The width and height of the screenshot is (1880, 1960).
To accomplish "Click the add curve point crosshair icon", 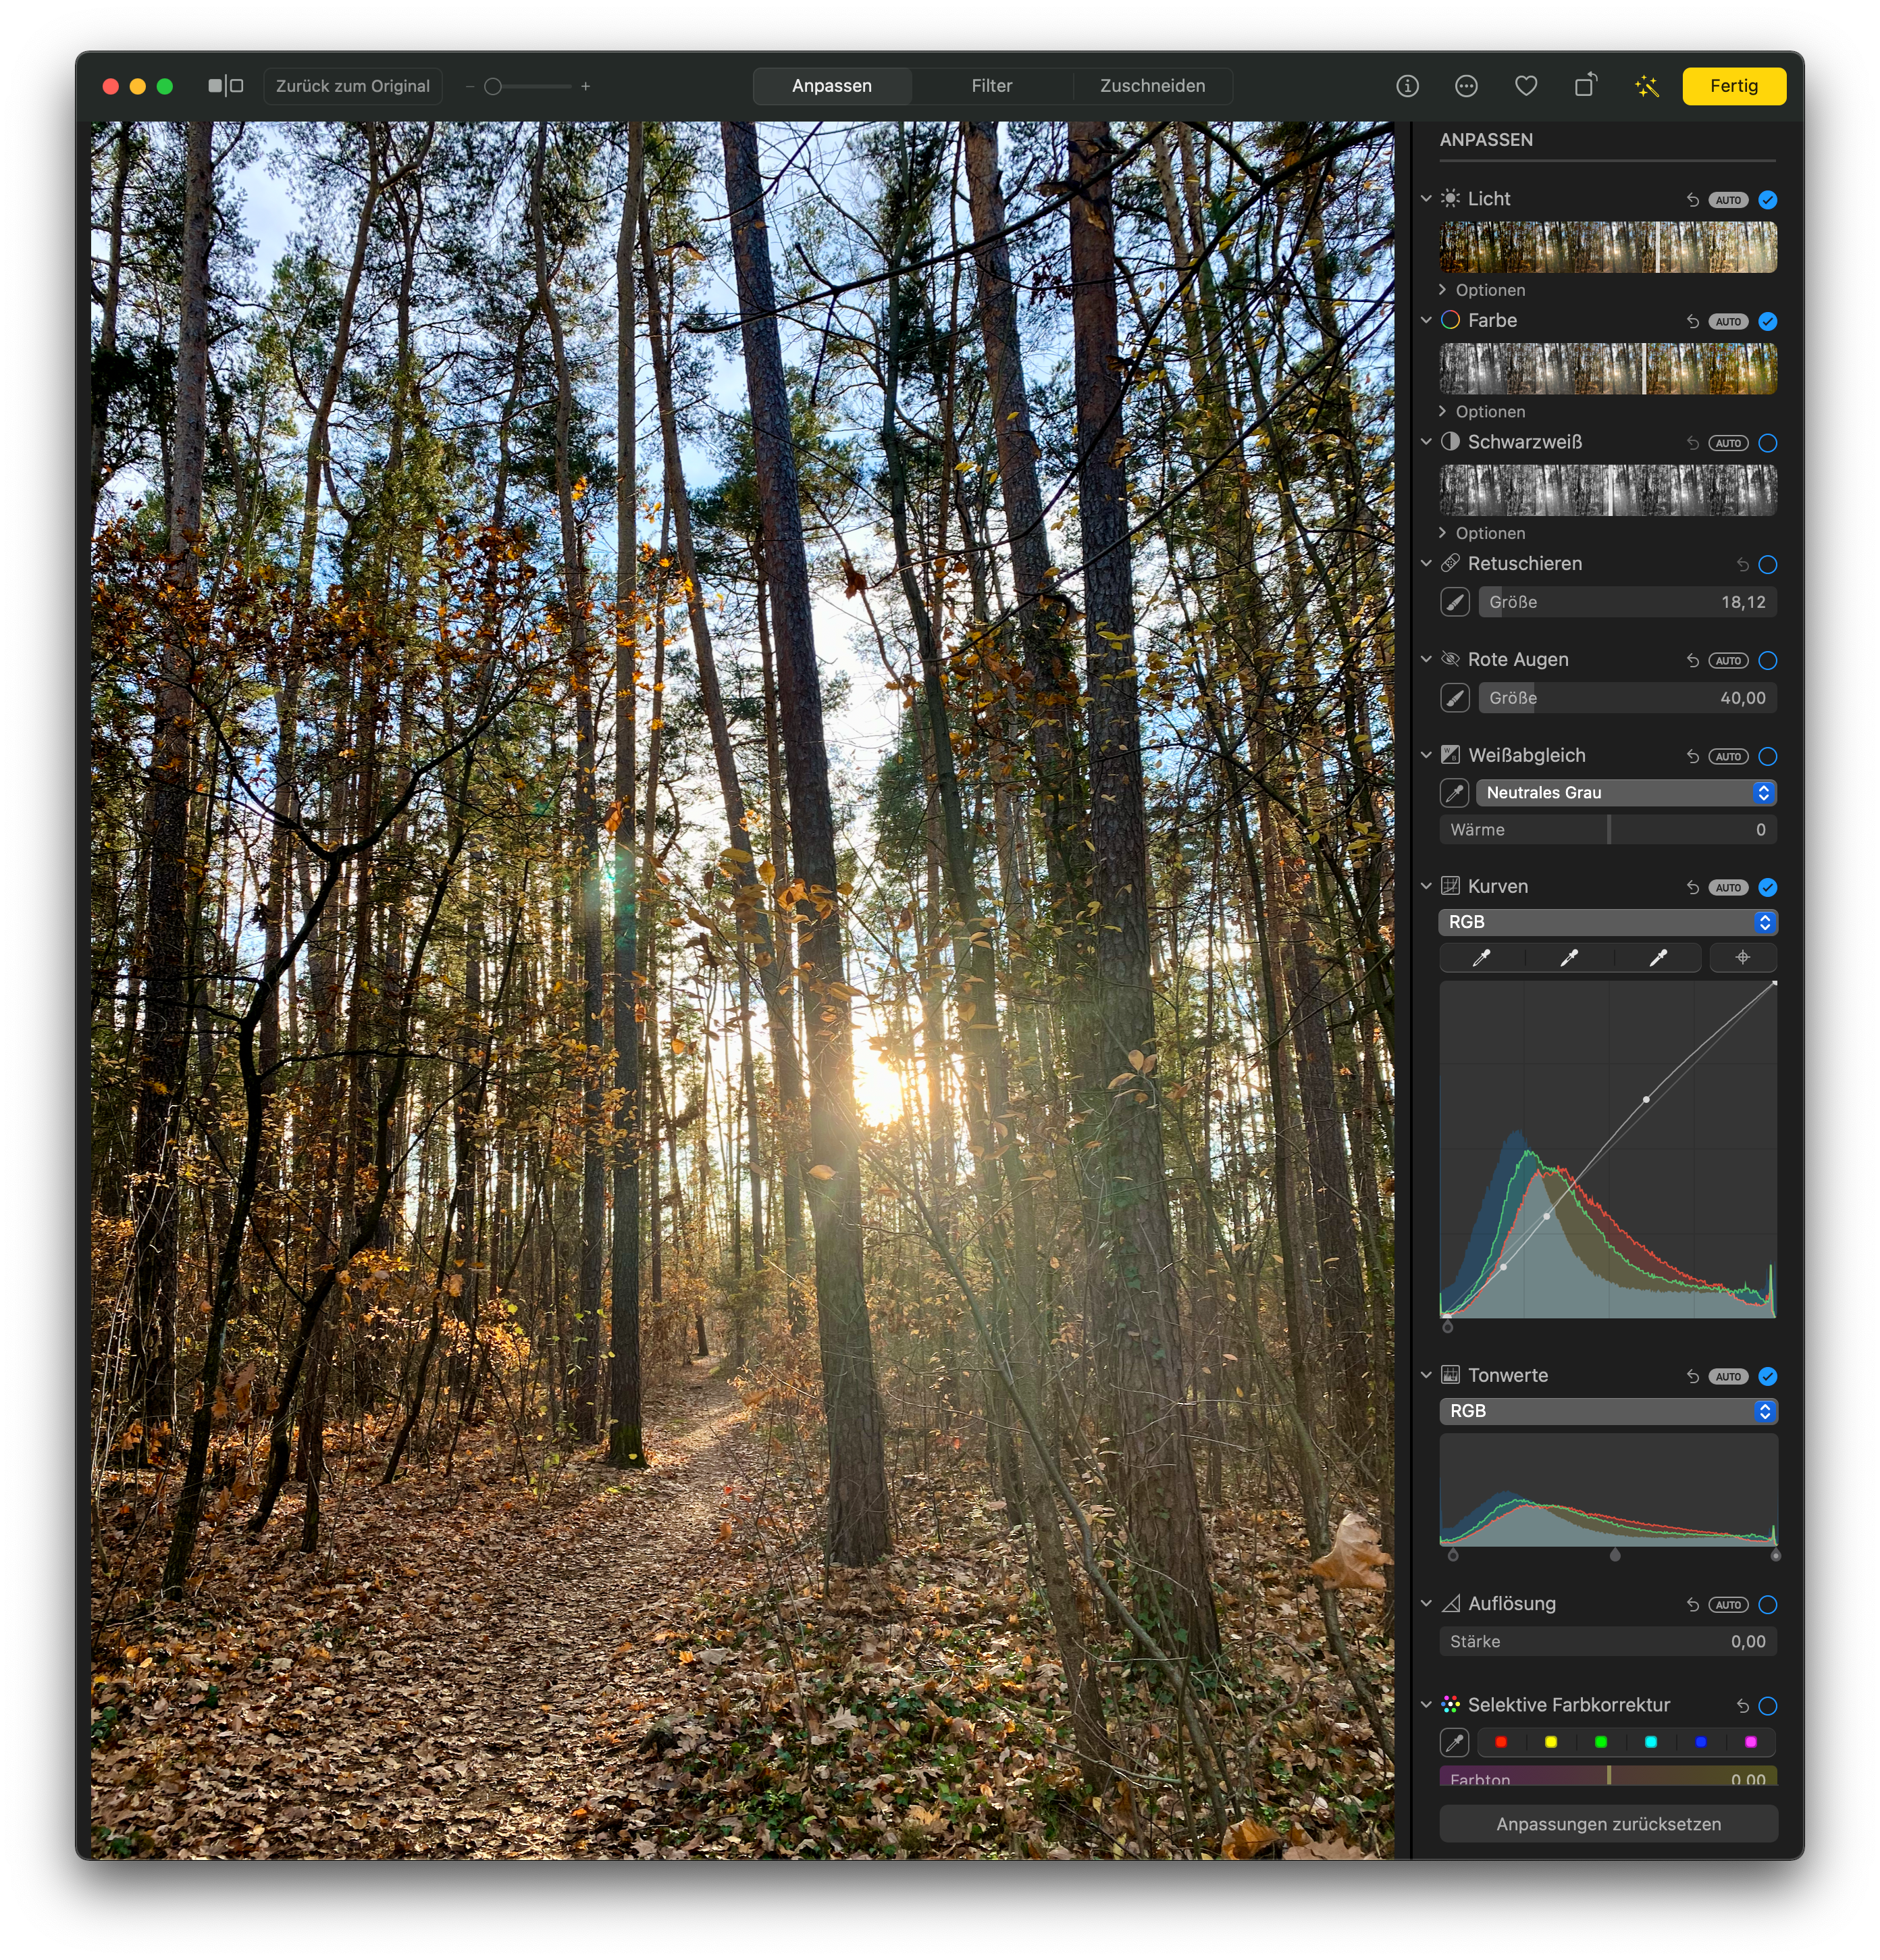I will [x=1743, y=957].
